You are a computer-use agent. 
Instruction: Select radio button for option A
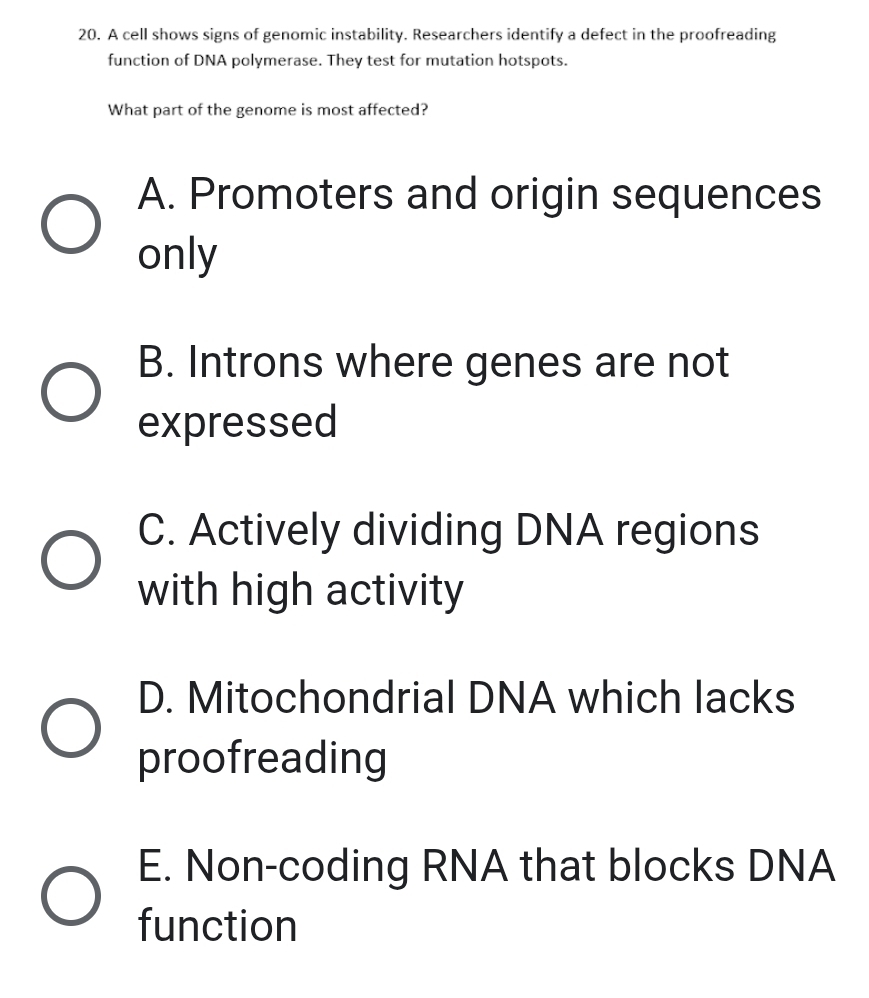71,224
